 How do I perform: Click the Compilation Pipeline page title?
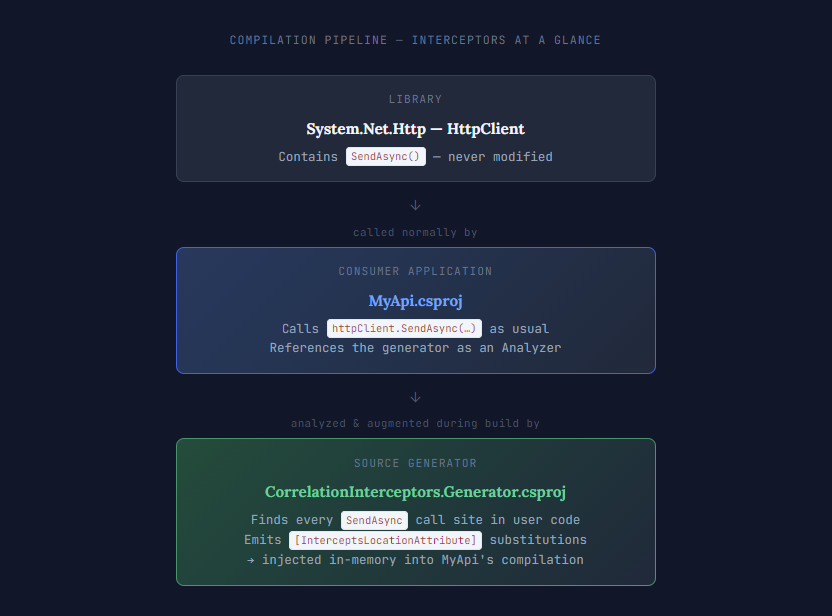[x=415, y=41]
